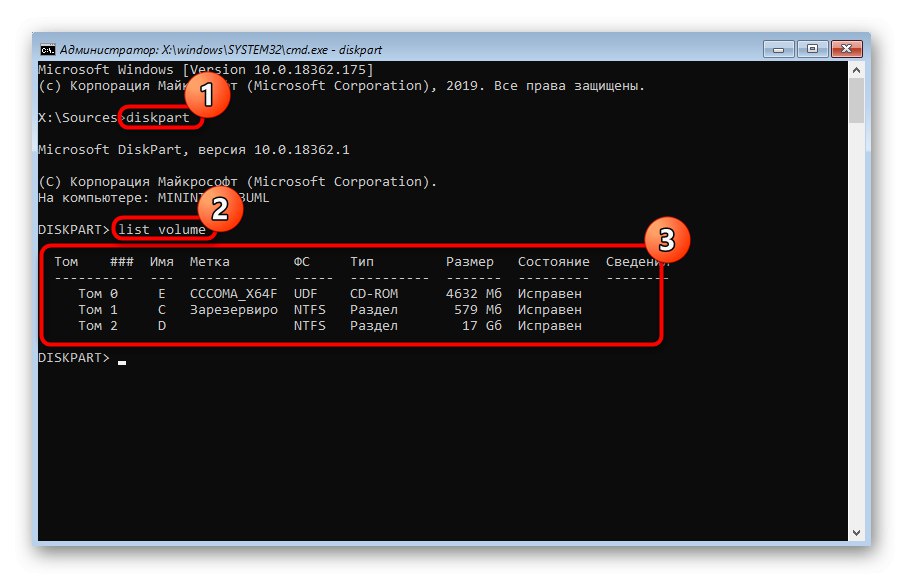Image resolution: width=903 pixels, height=578 pixels.
Task: Click the 'CCCOMA_X64F' volume label
Action: pos(234,294)
